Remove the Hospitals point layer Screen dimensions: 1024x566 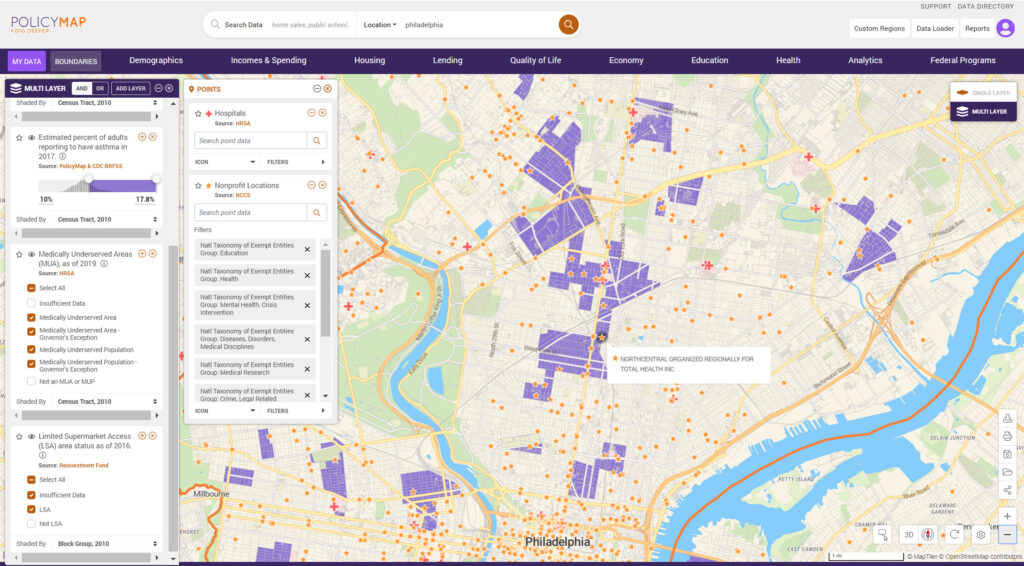click(322, 113)
